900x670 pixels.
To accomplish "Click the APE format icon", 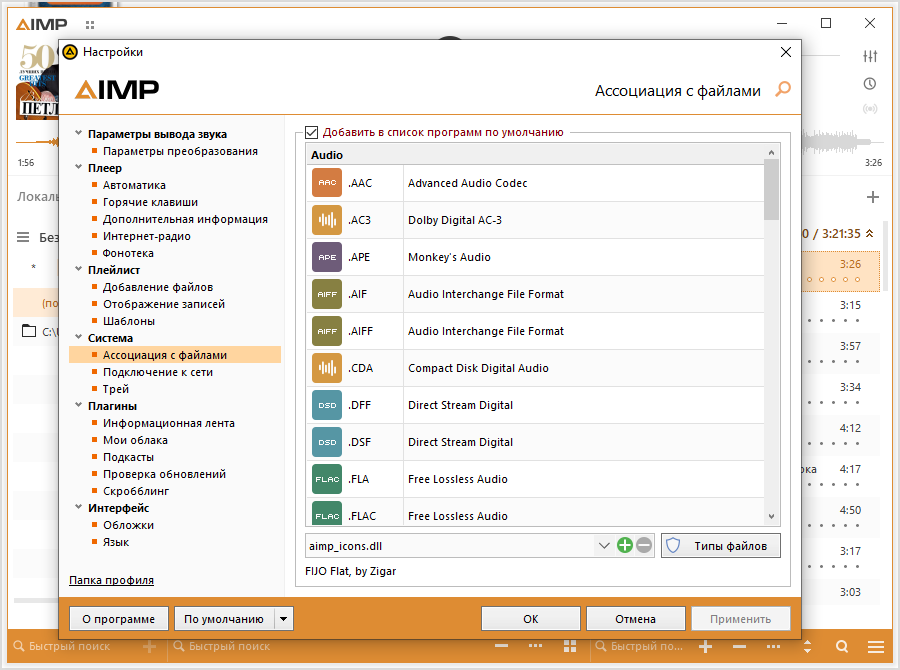I will 327,257.
